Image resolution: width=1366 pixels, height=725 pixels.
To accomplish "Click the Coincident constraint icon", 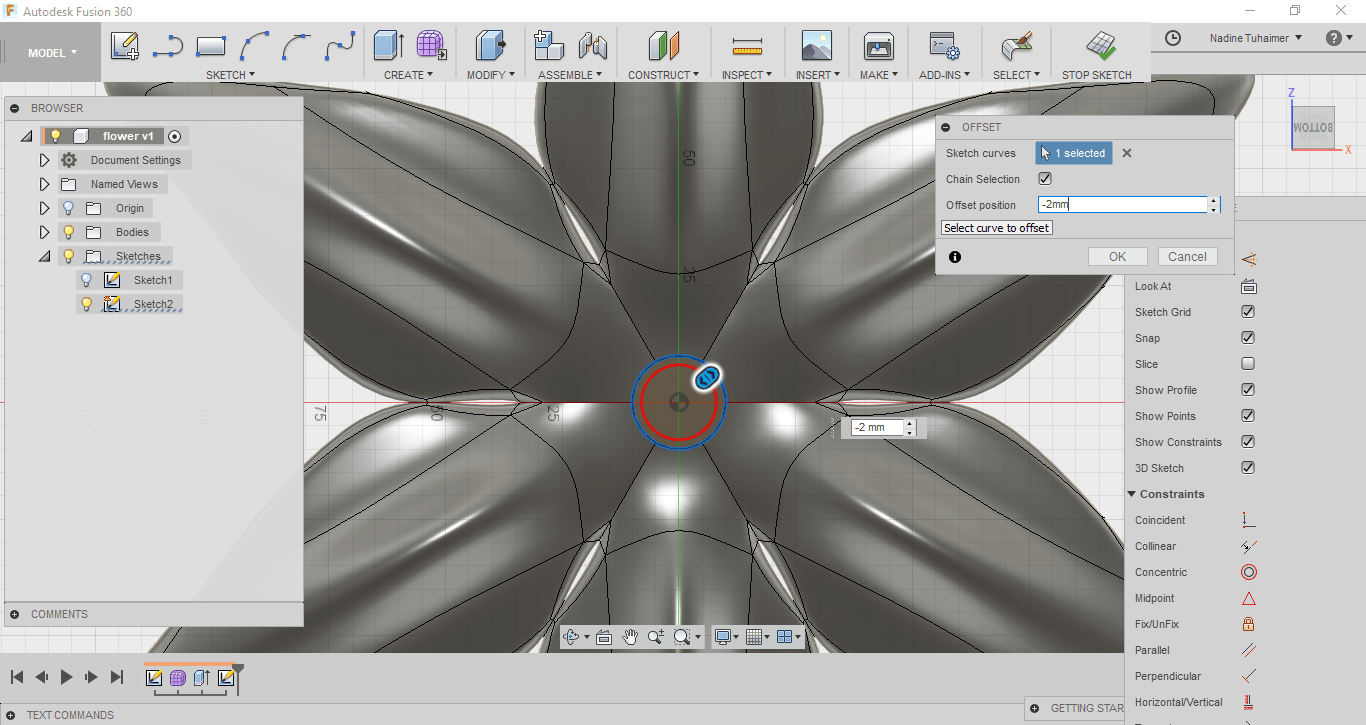I will (x=1248, y=520).
